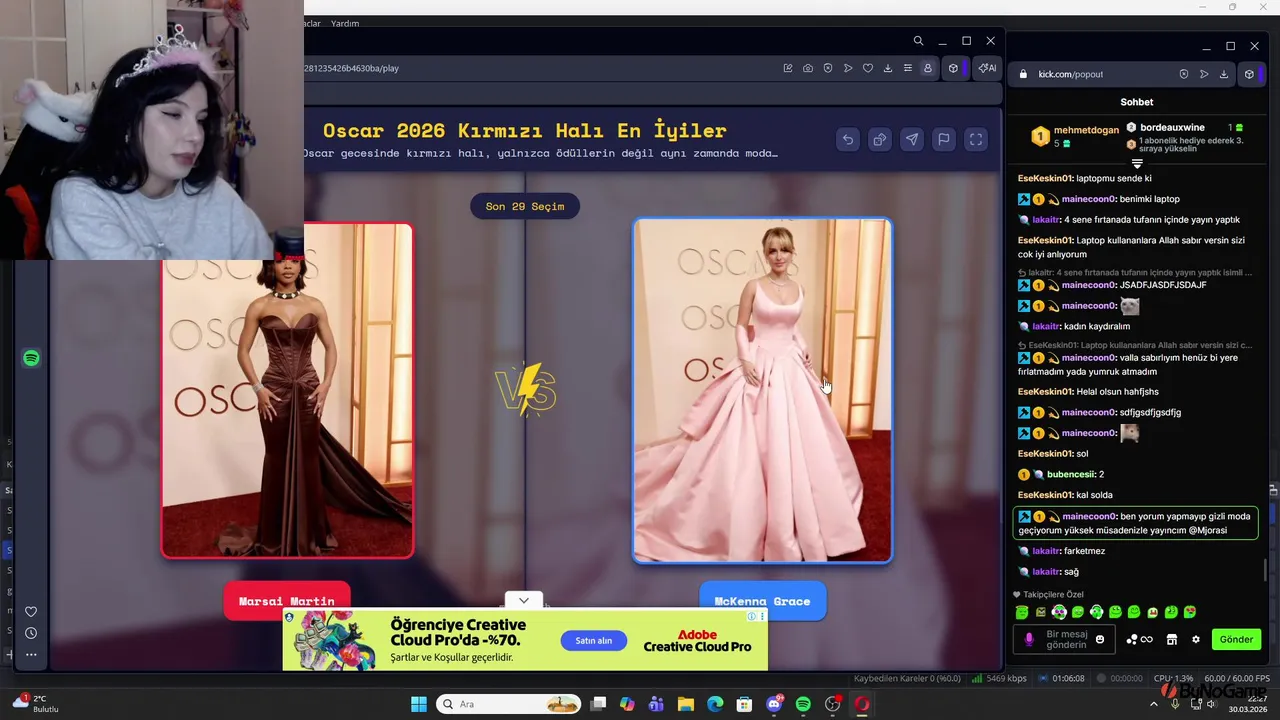Click the Son 29 Seçim pill label

click(x=525, y=206)
